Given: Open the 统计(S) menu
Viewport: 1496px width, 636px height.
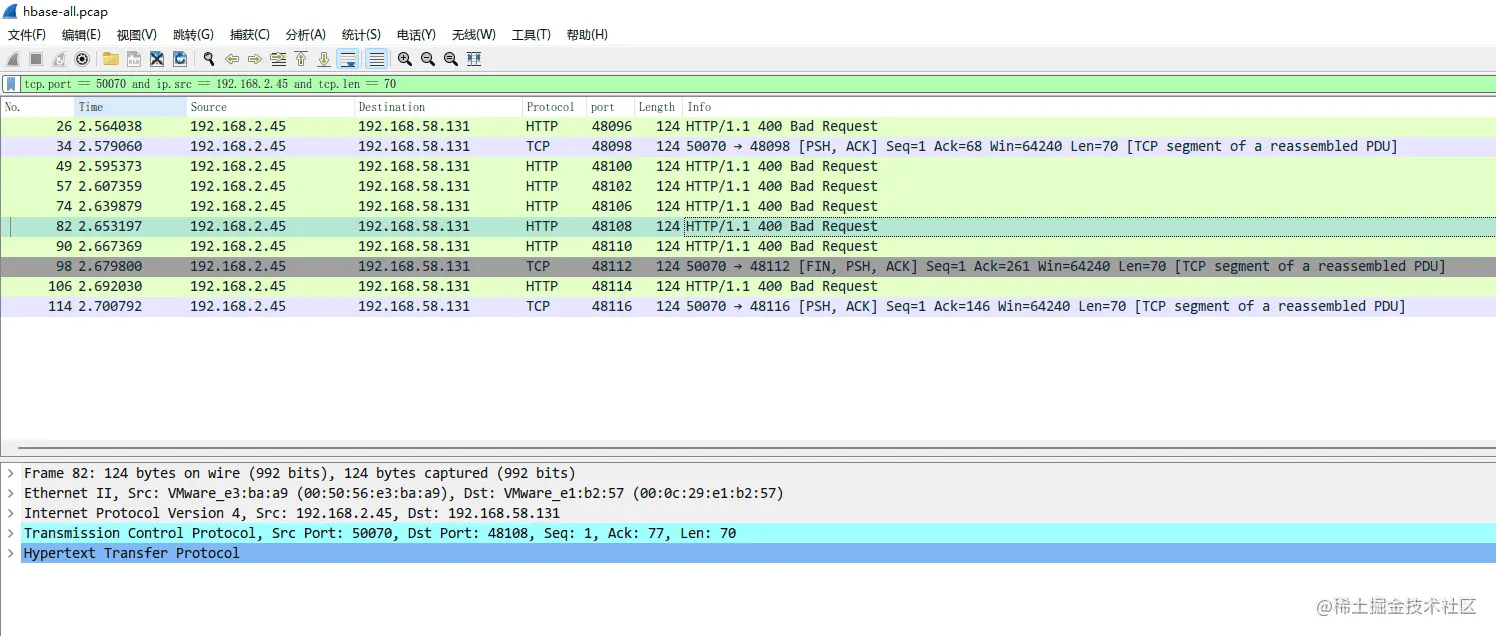Looking at the screenshot, I should [361, 35].
